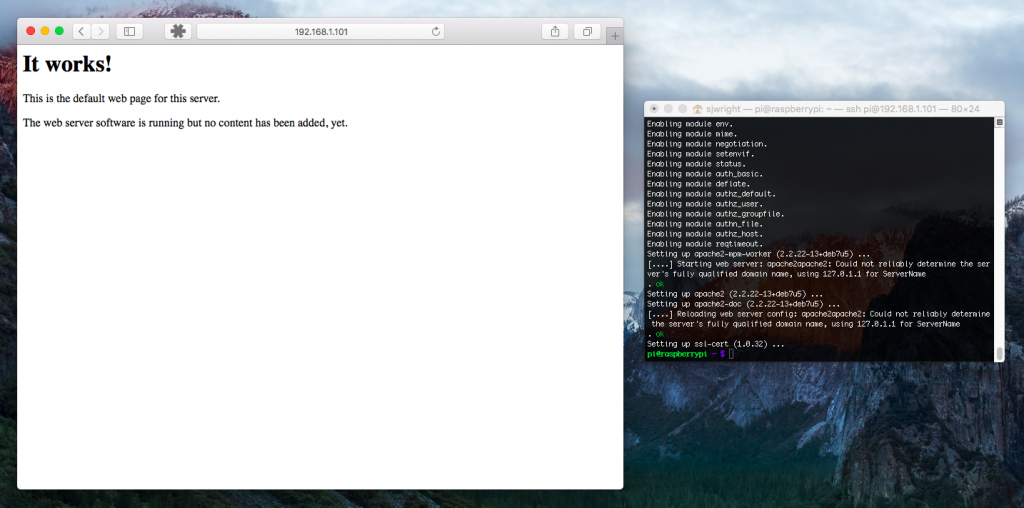Click the Terminal scrollbar thumb
Viewport: 1024px width, 508px height.
[999, 353]
